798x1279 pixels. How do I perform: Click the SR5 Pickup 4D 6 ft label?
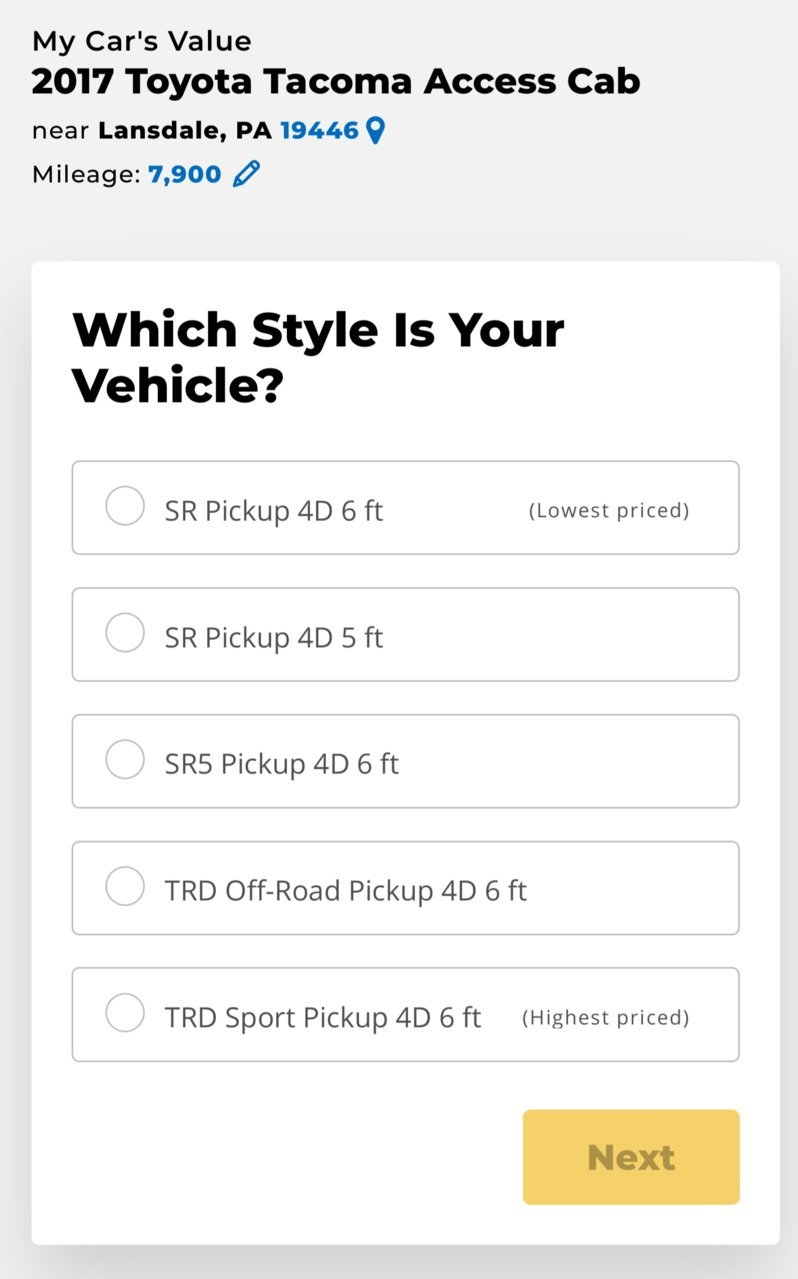coord(282,765)
